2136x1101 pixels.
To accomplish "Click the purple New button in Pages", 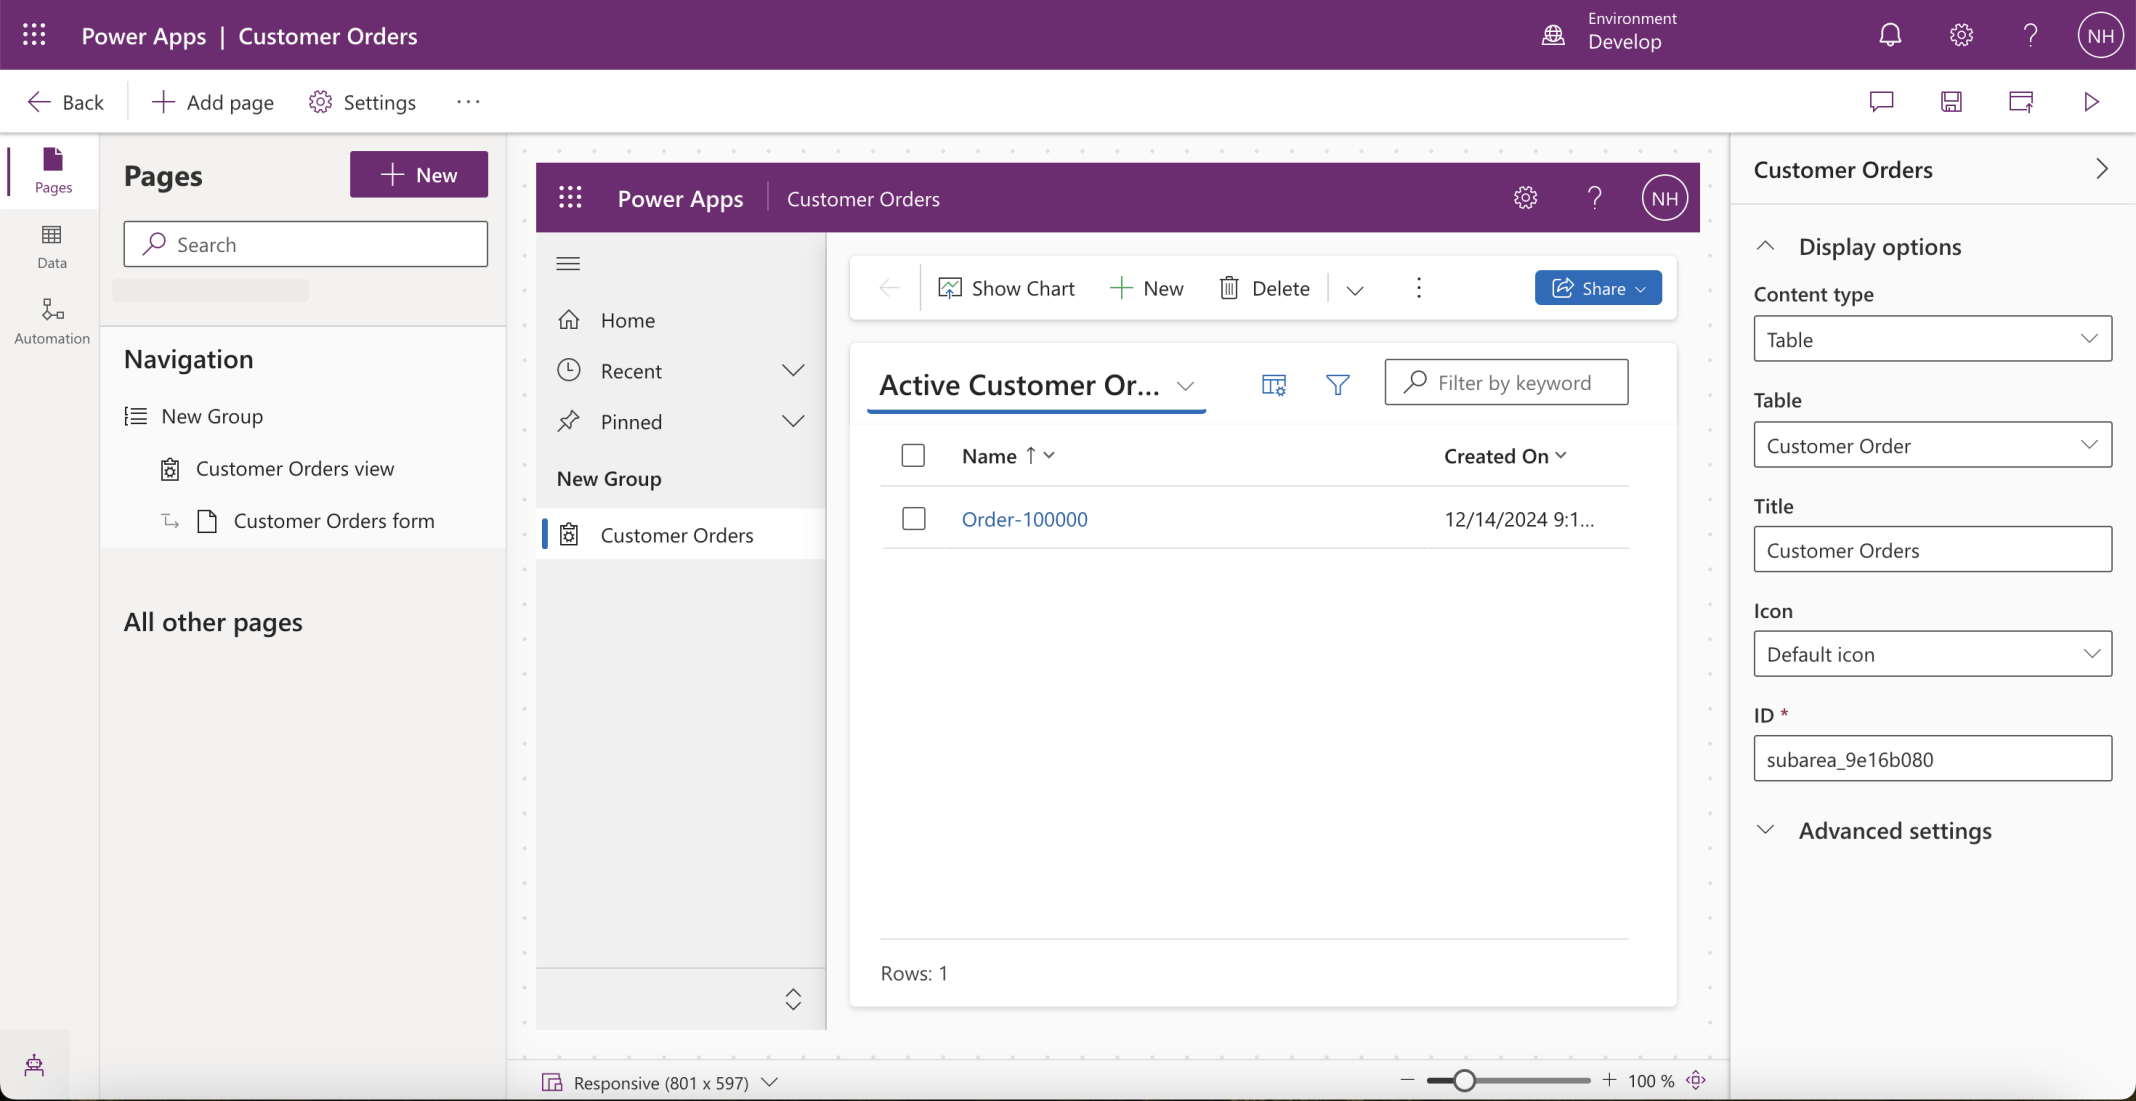I will 418,175.
